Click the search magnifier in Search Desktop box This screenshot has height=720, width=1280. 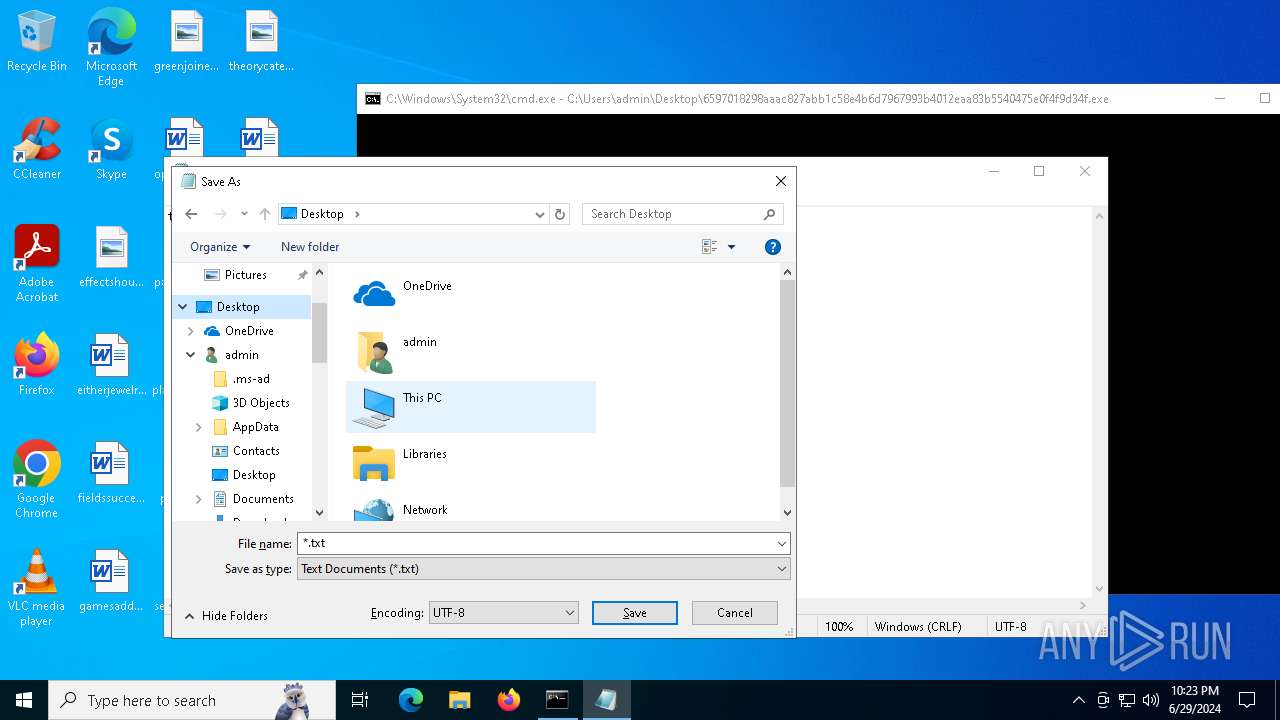coord(769,214)
